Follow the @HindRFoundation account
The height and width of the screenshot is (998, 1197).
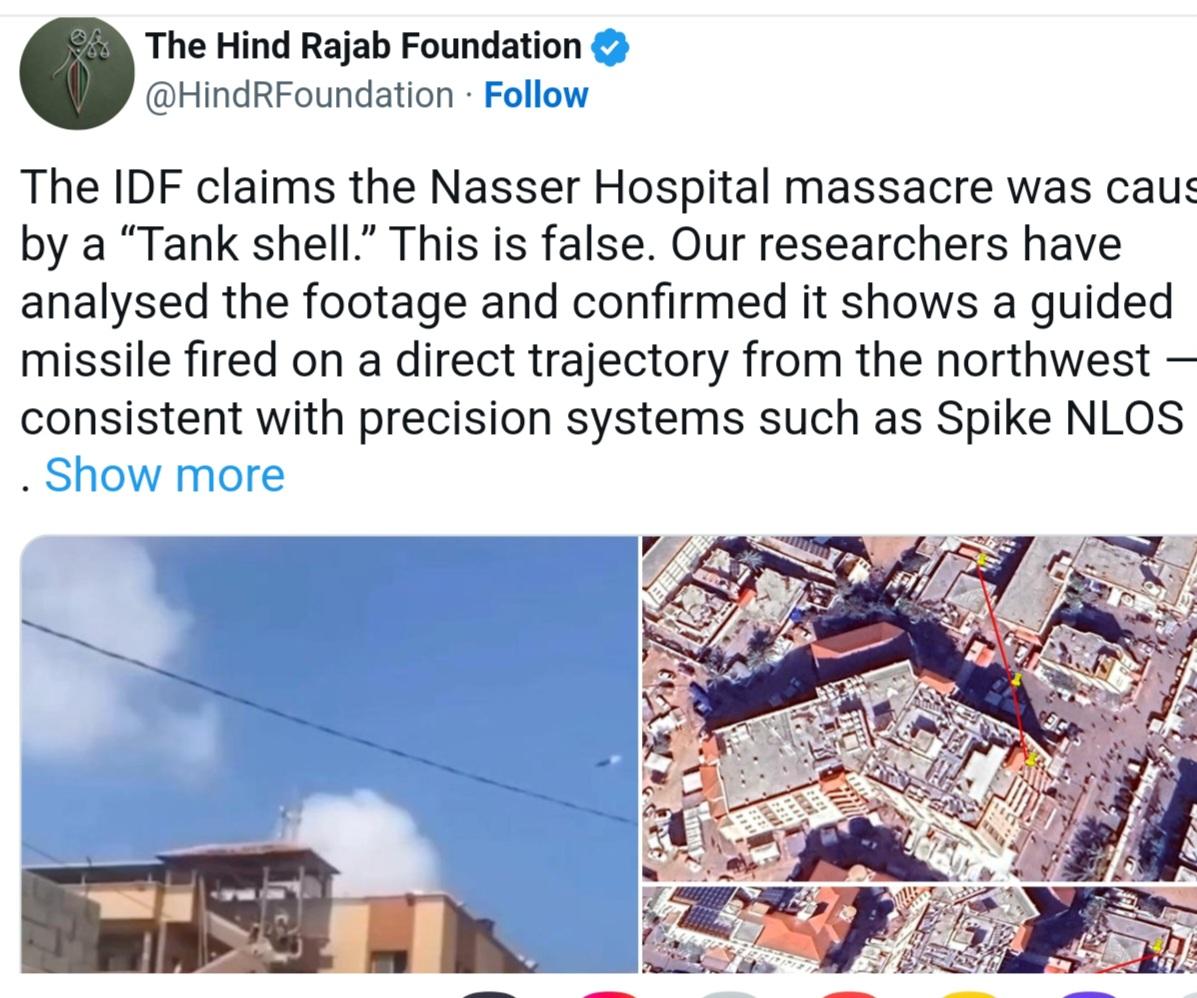tap(536, 95)
